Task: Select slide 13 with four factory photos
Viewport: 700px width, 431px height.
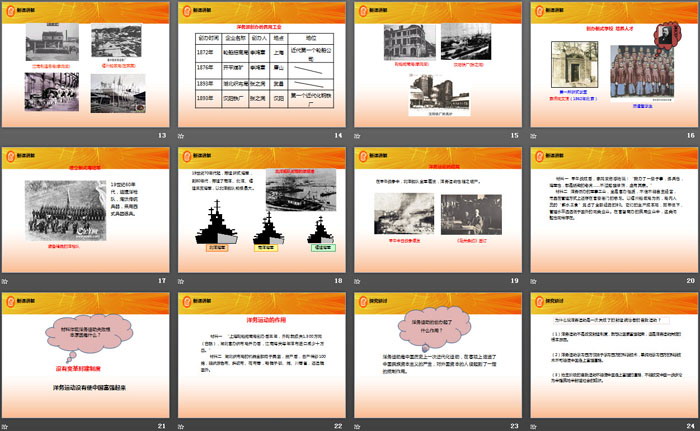Action: [85, 65]
